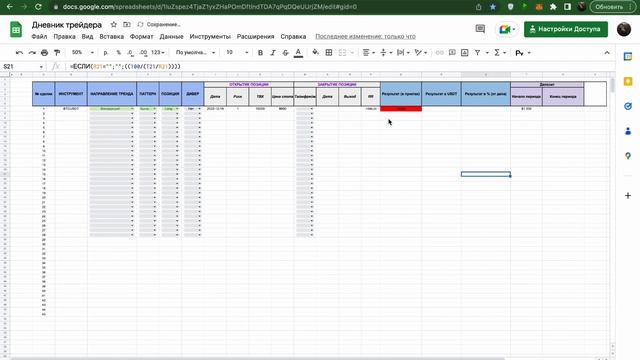This screenshot has height=360, width=640.
Task: Reload the browser page
Action: pyautogui.click(x=38, y=7)
